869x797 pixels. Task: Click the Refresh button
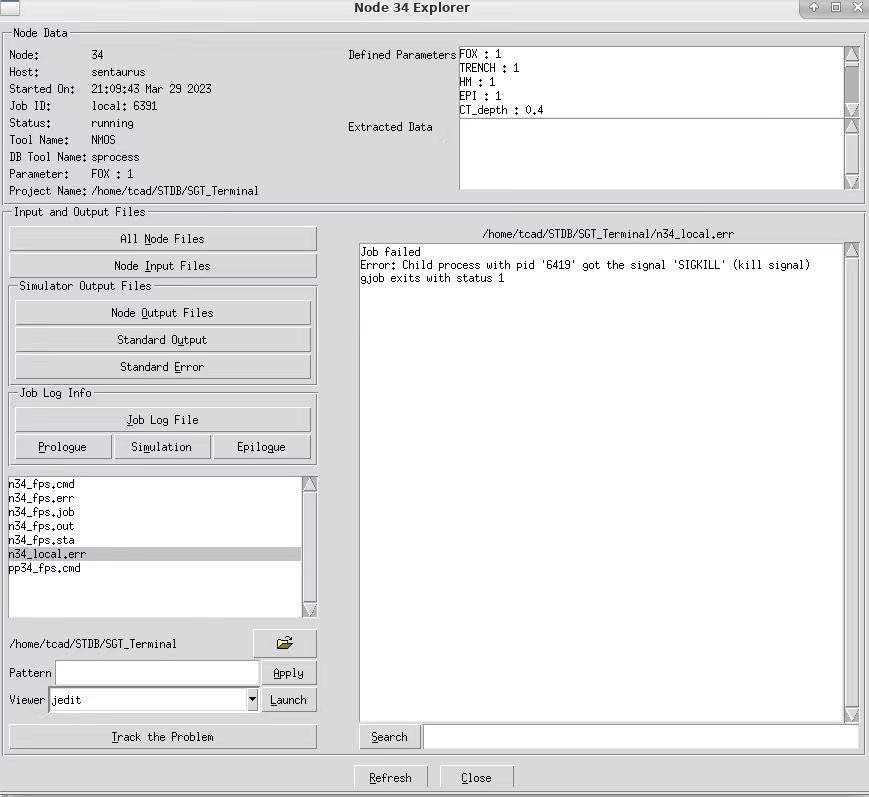pos(390,778)
